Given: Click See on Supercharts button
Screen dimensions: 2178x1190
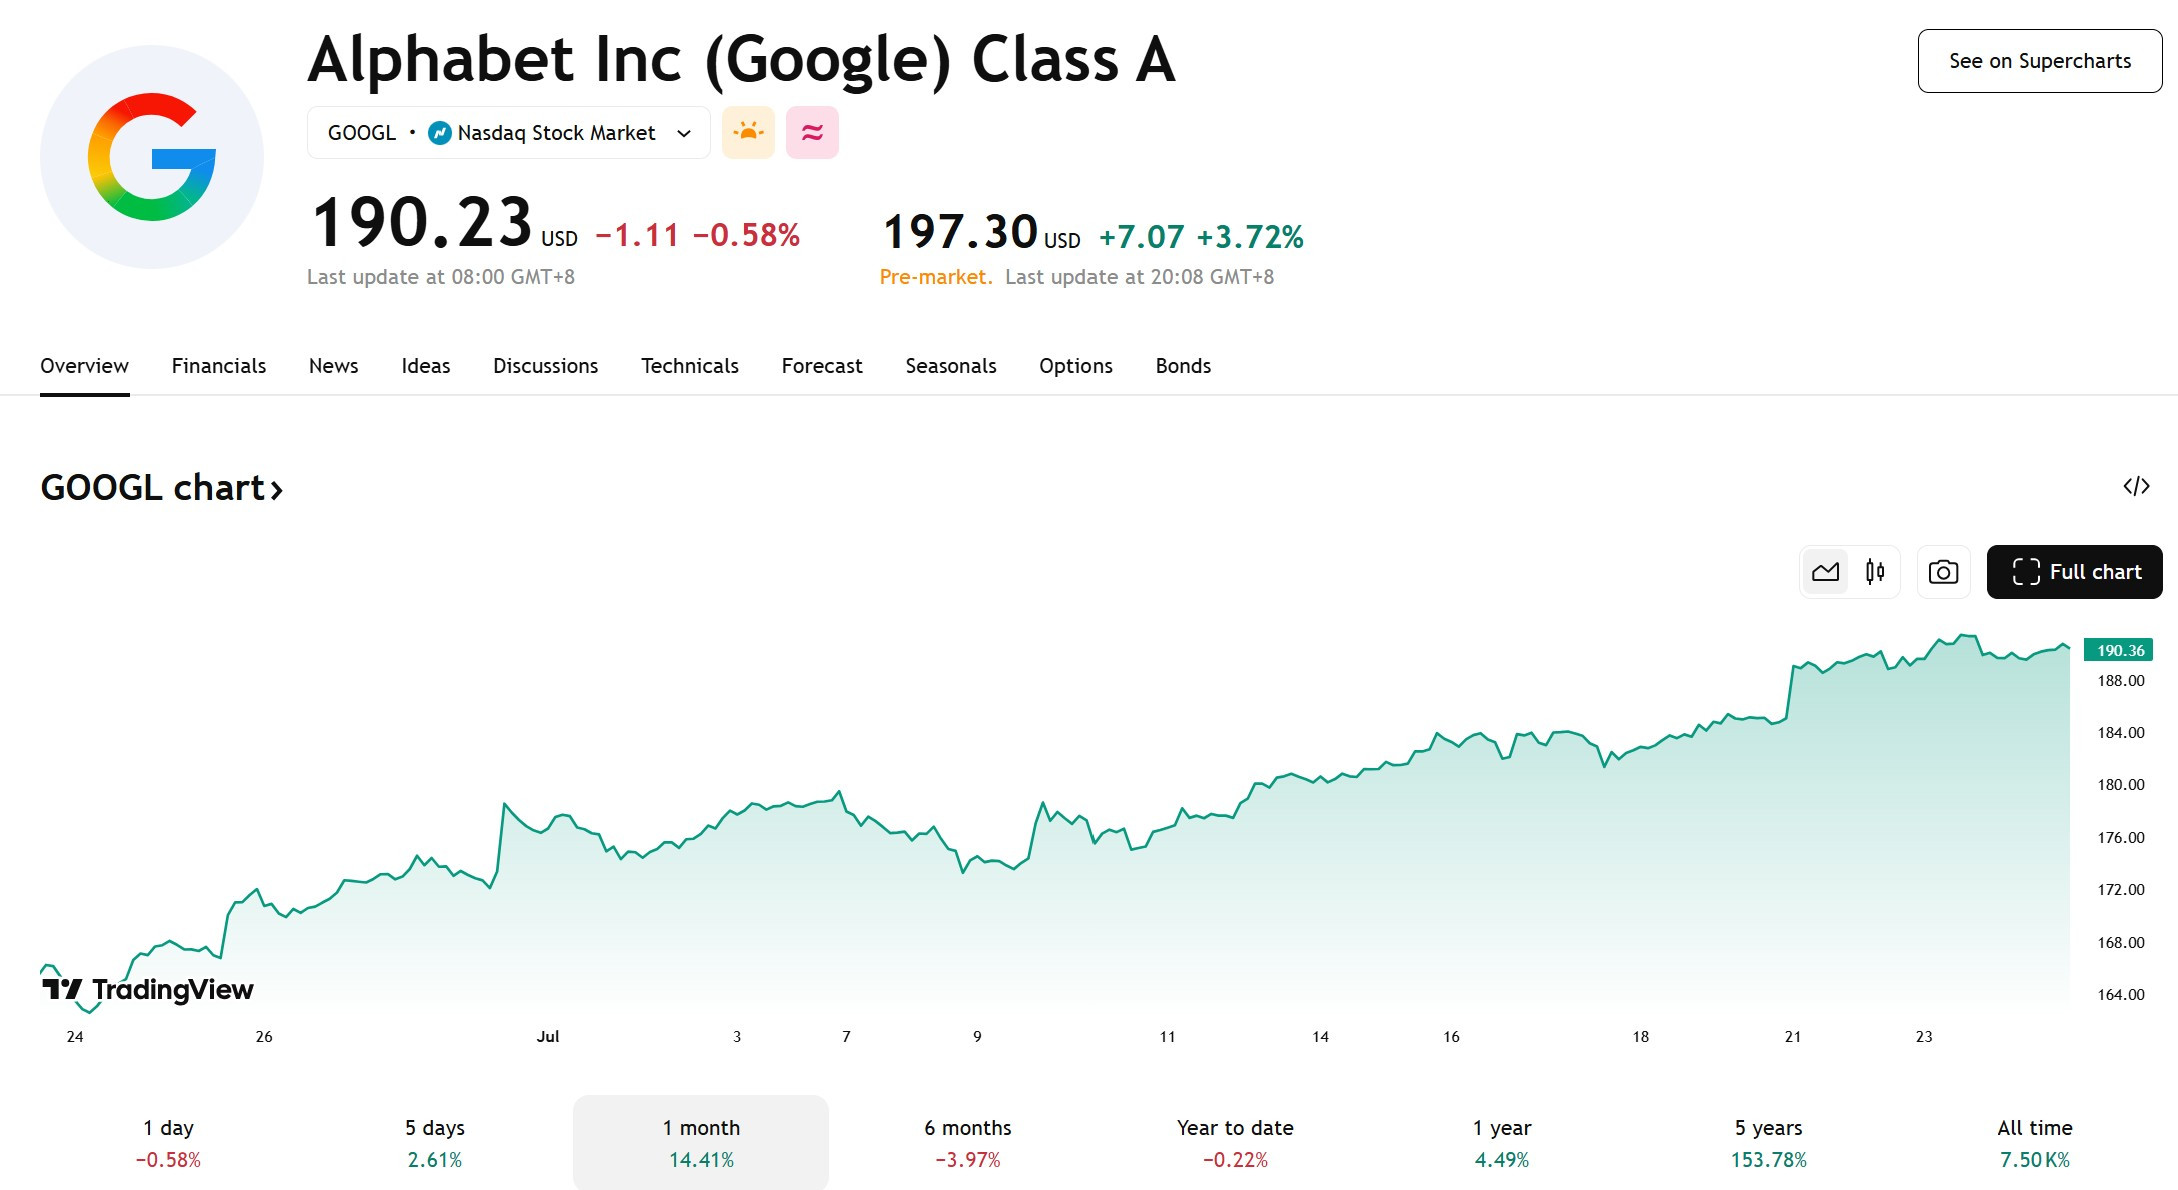Looking at the screenshot, I should [x=2040, y=61].
